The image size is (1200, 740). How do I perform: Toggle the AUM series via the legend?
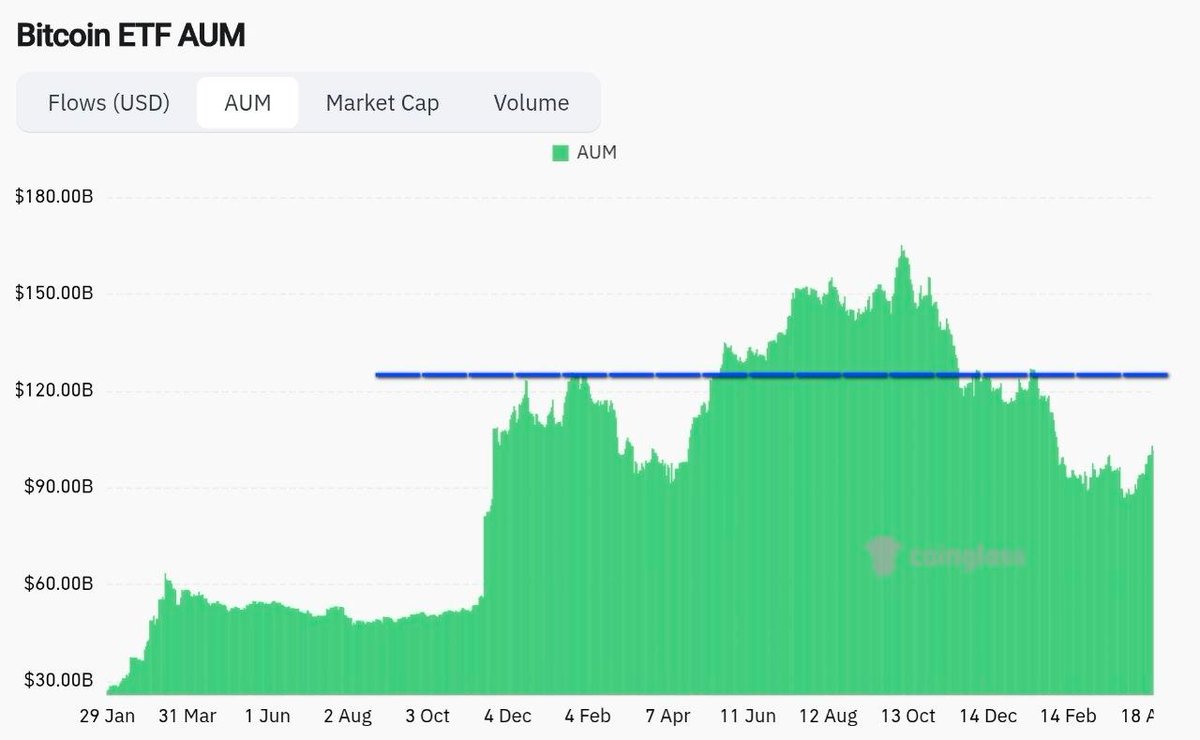click(x=585, y=152)
